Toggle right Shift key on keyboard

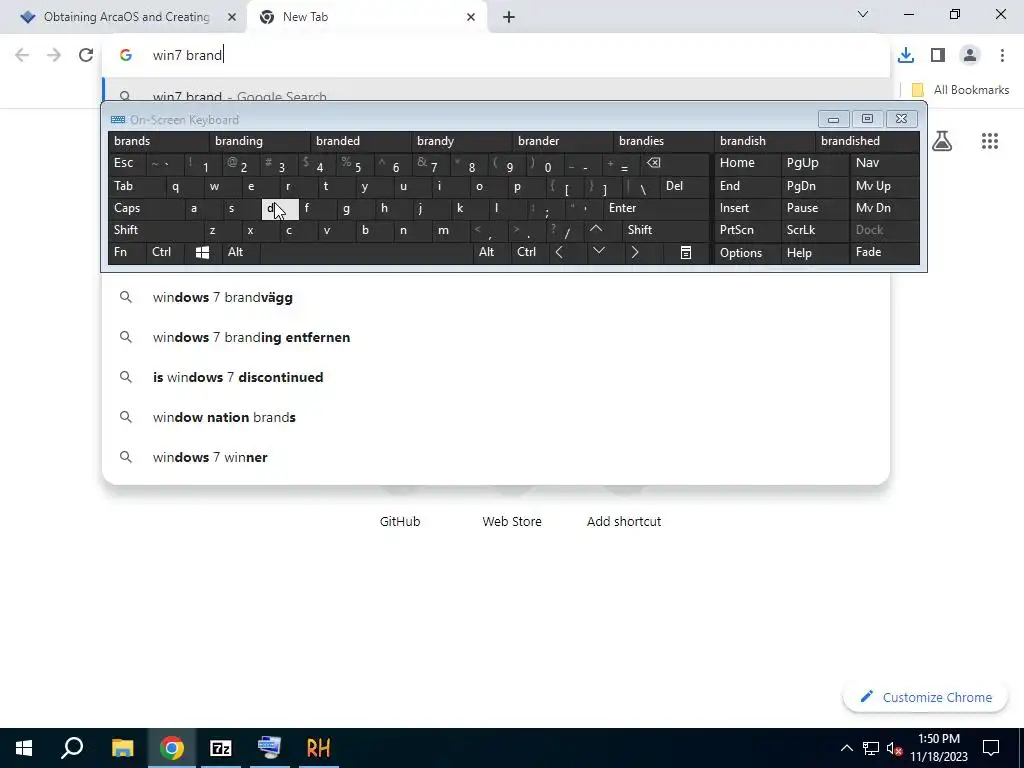[x=665, y=230]
